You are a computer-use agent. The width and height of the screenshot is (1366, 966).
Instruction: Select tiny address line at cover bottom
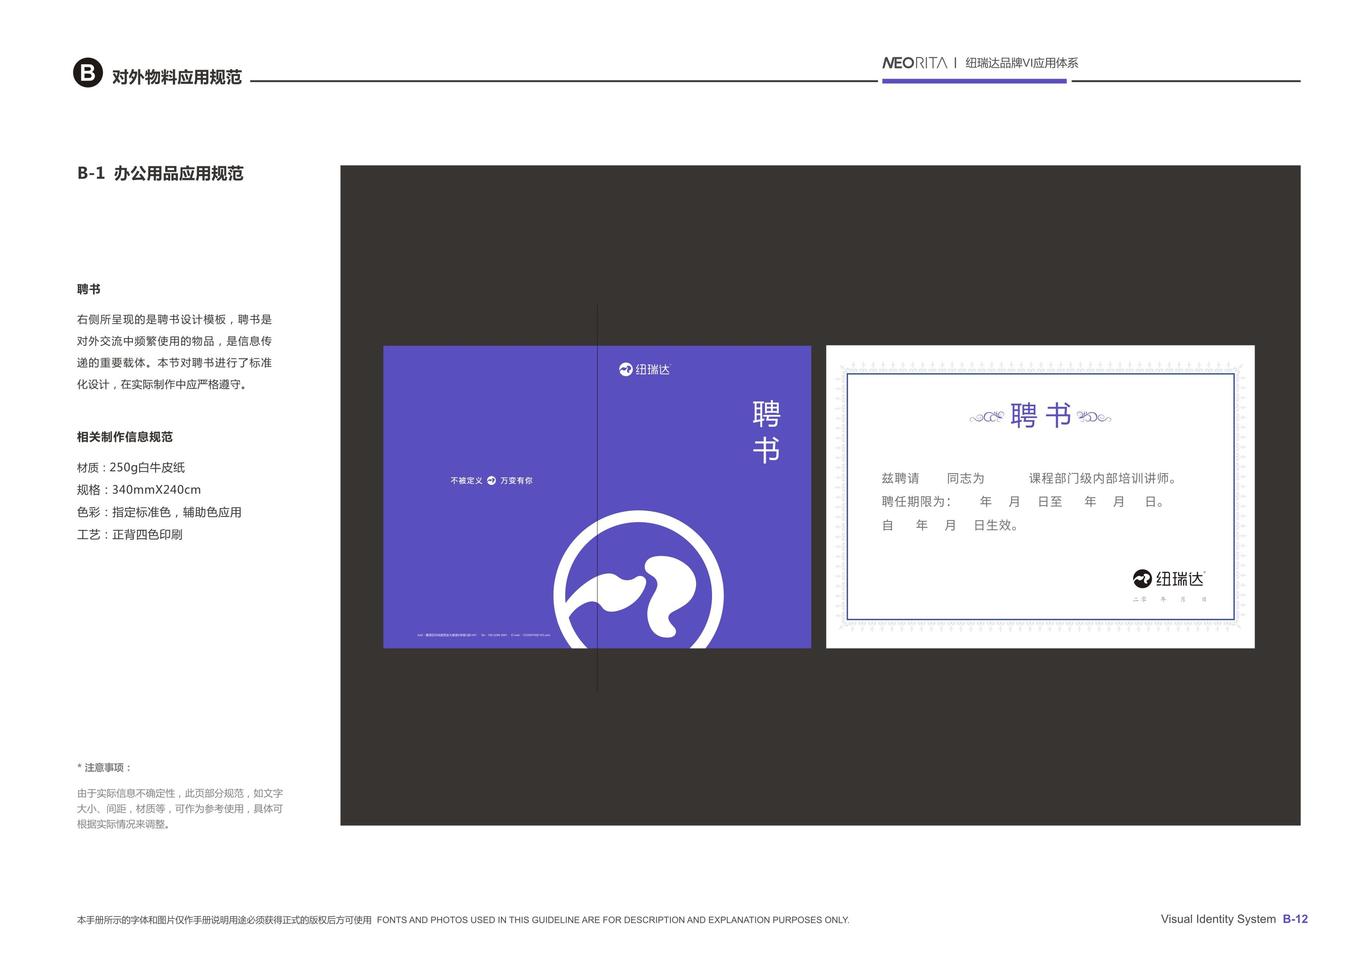[x=484, y=635]
